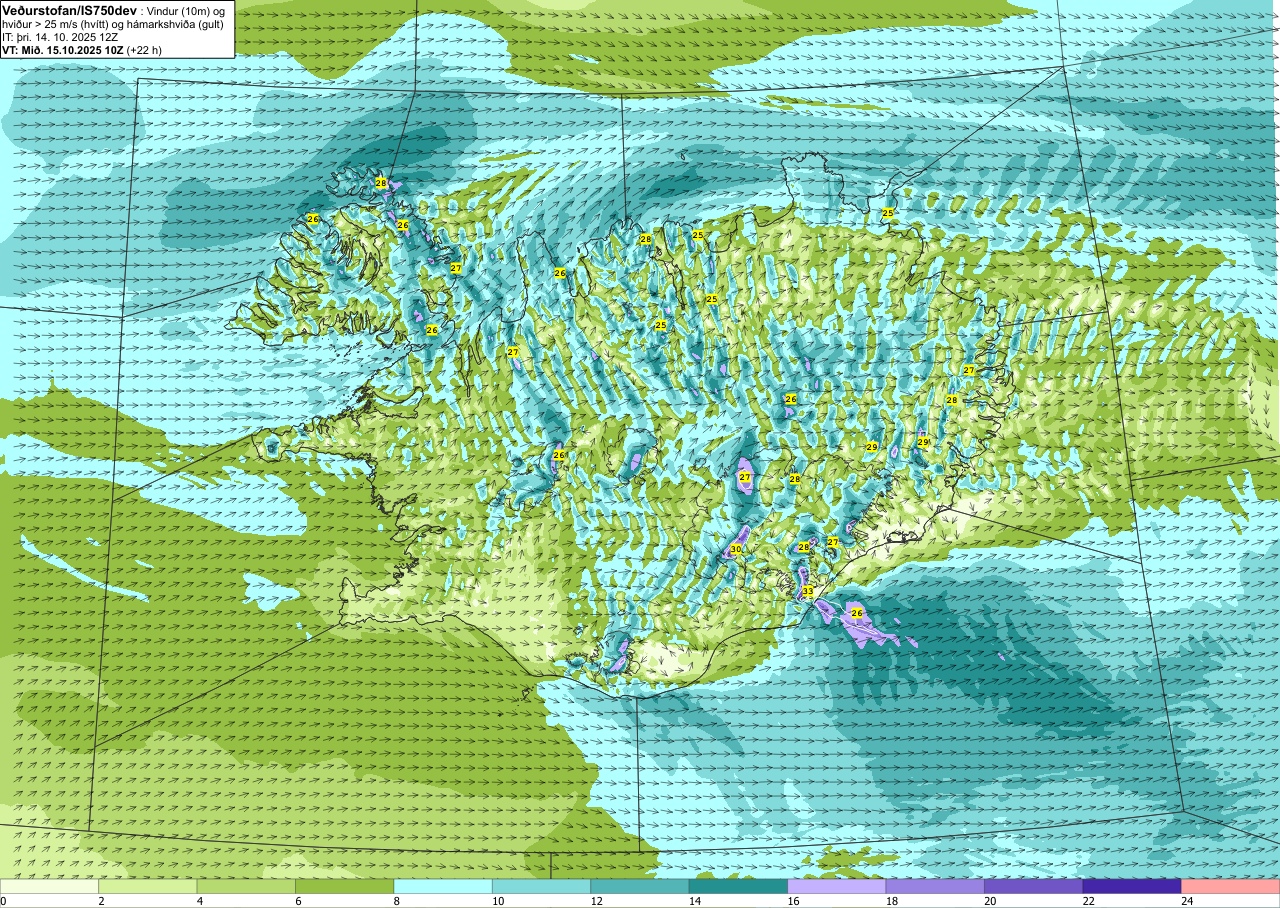Click the yellow gust label 30
Image resolution: width=1280 pixels, height=908 pixels.
click(x=735, y=549)
